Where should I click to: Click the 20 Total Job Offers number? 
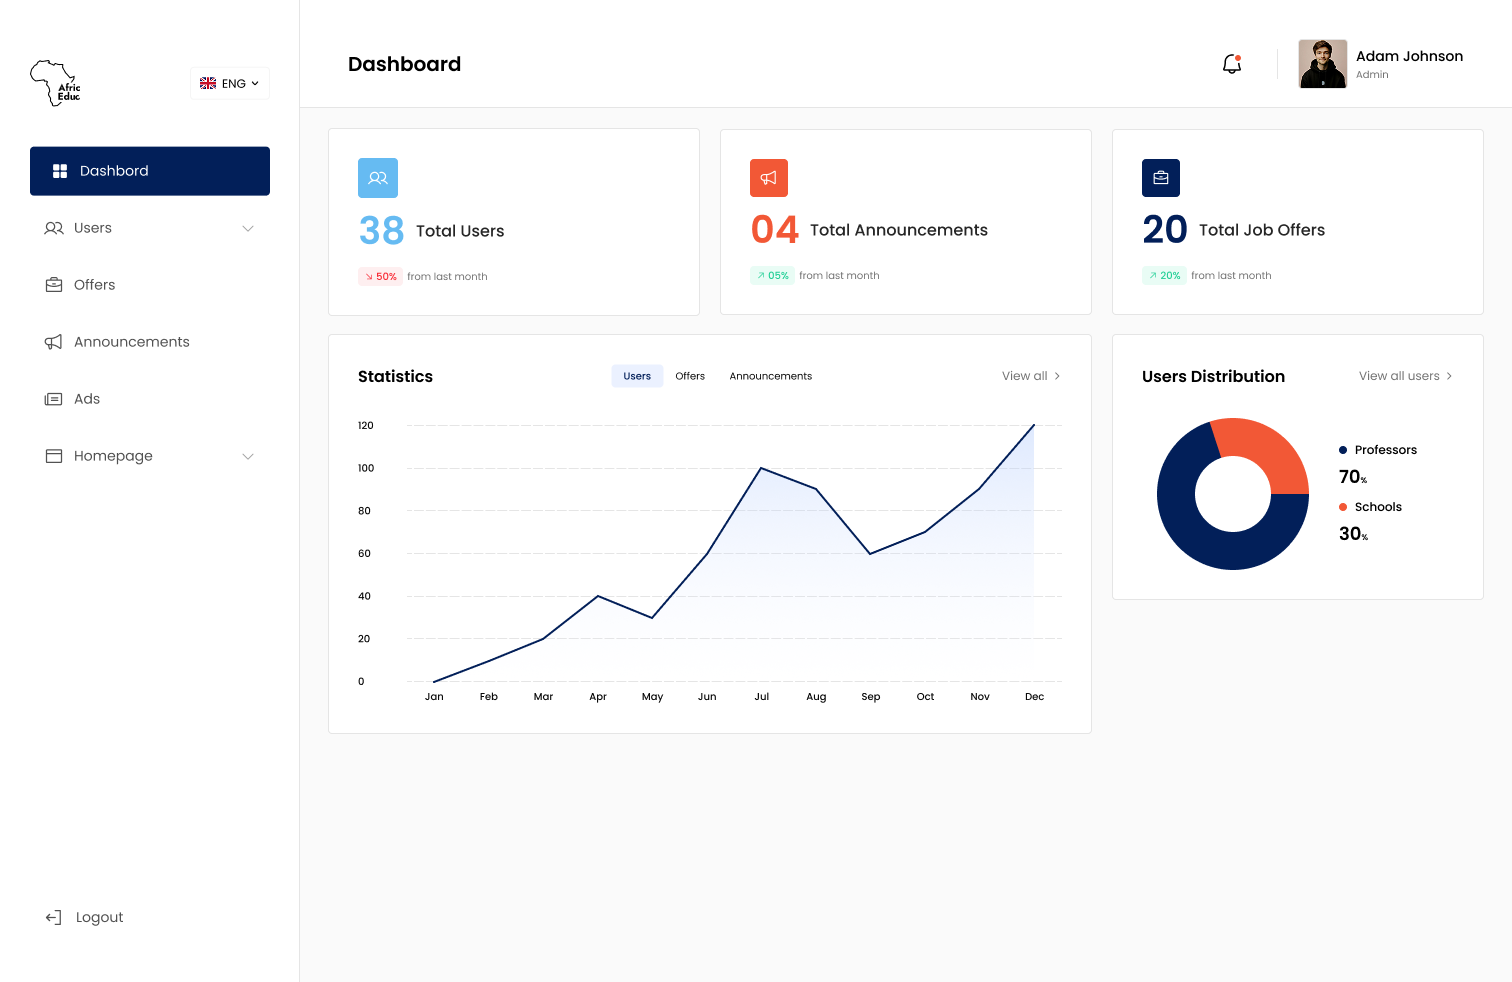[1165, 230]
